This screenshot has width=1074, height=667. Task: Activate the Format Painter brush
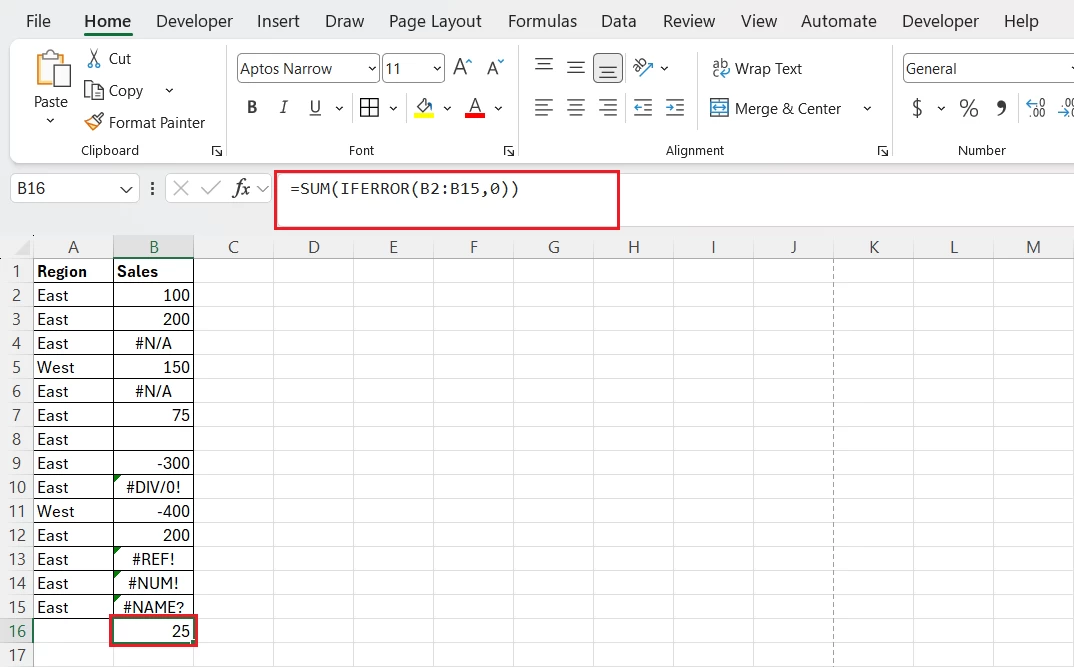pos(94,122)
